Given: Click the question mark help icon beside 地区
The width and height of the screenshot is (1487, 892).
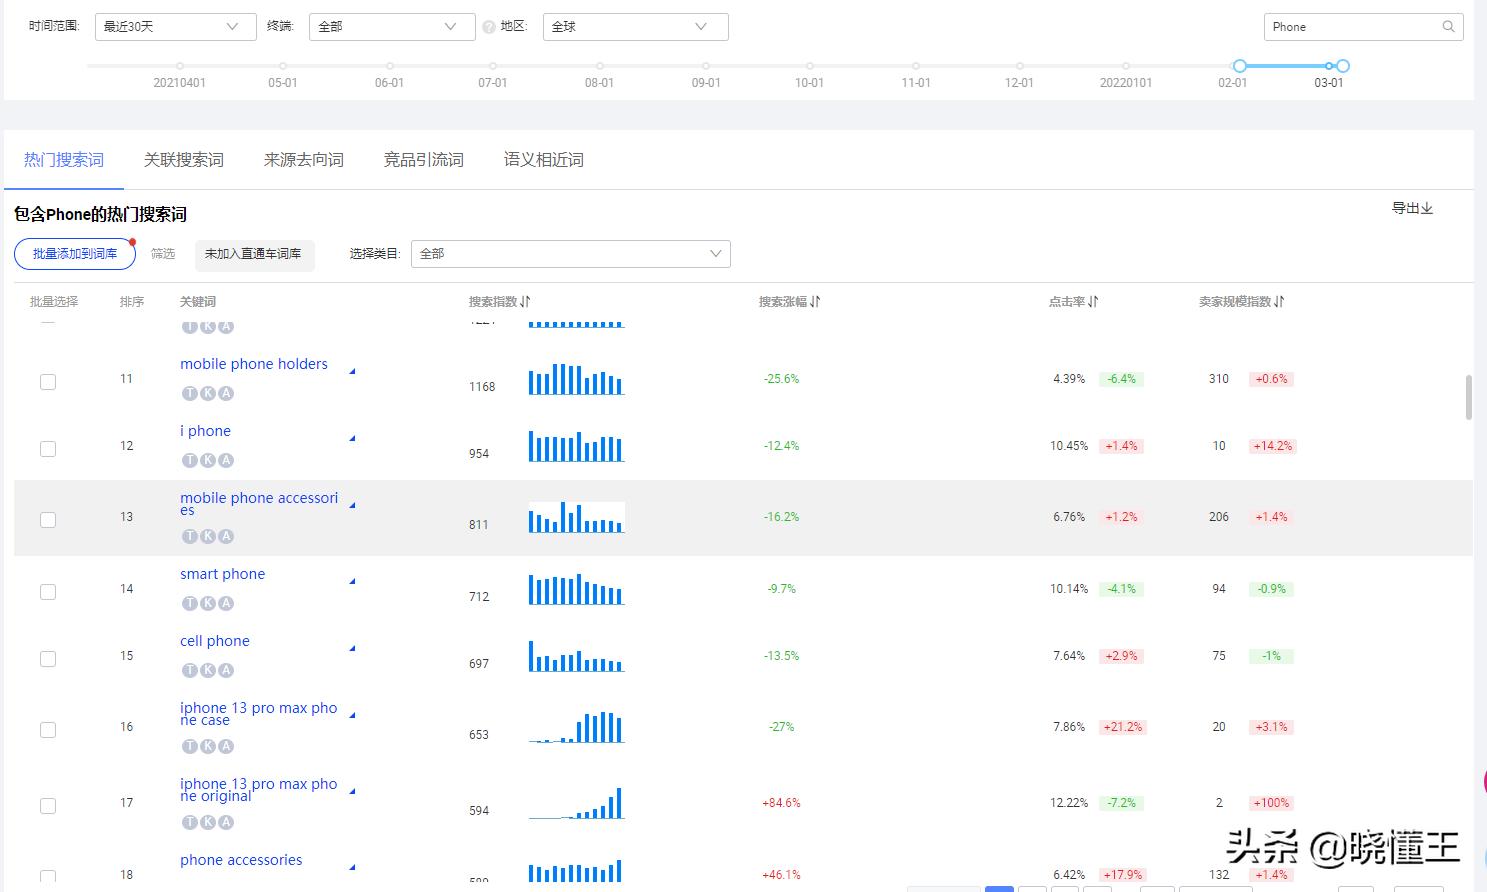Looking at the screenshot, I should coord(489,27).
